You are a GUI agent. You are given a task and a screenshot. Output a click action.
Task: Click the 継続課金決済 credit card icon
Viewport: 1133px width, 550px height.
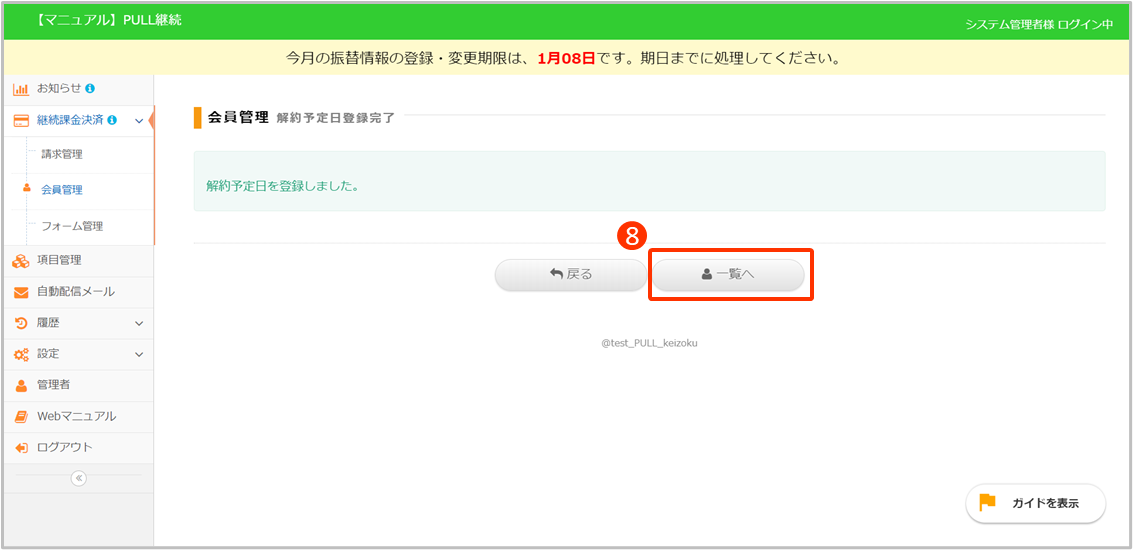tap(20, 121)
